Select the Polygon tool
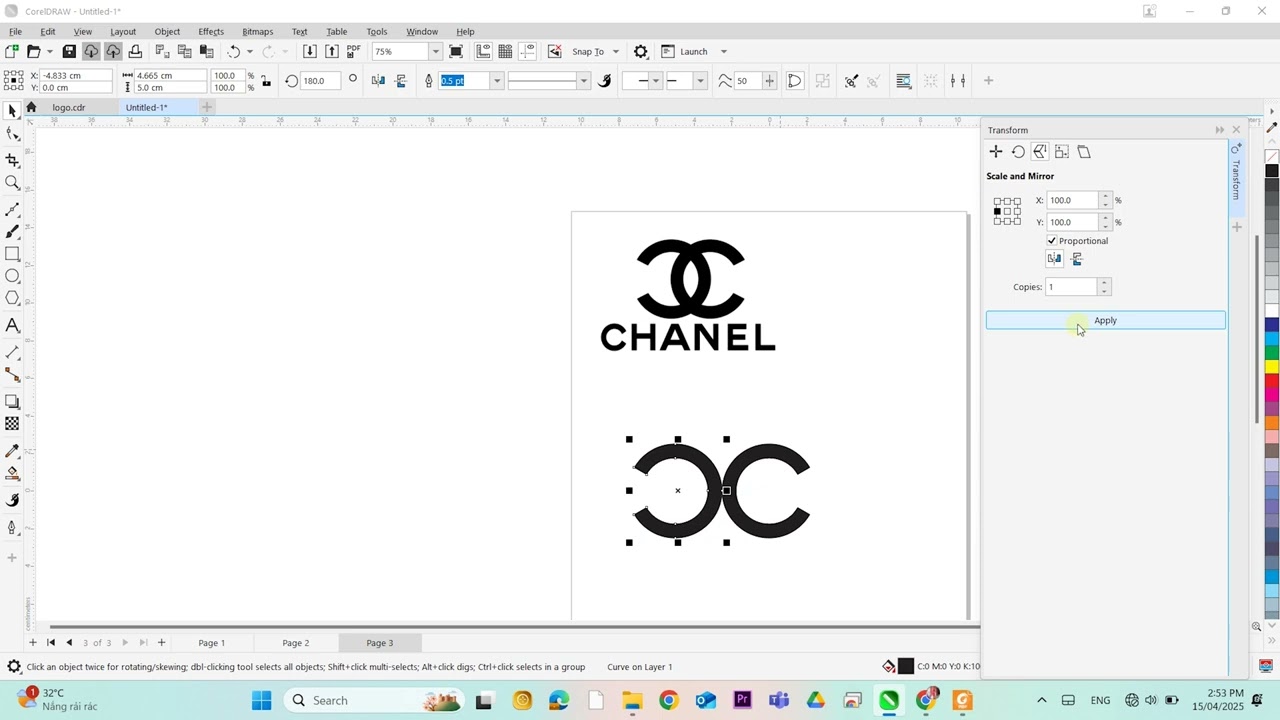1280x720 pixels. coord(12,298)
